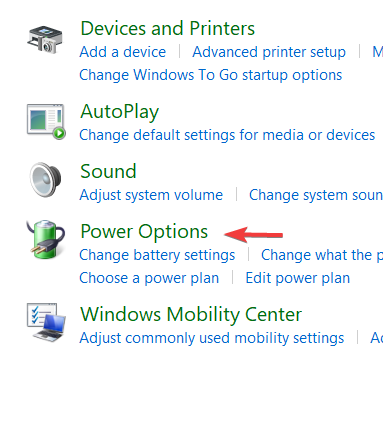Select Choose a power plan
Viewport: 383px width, 448px height.
click(x=149, y=278)
